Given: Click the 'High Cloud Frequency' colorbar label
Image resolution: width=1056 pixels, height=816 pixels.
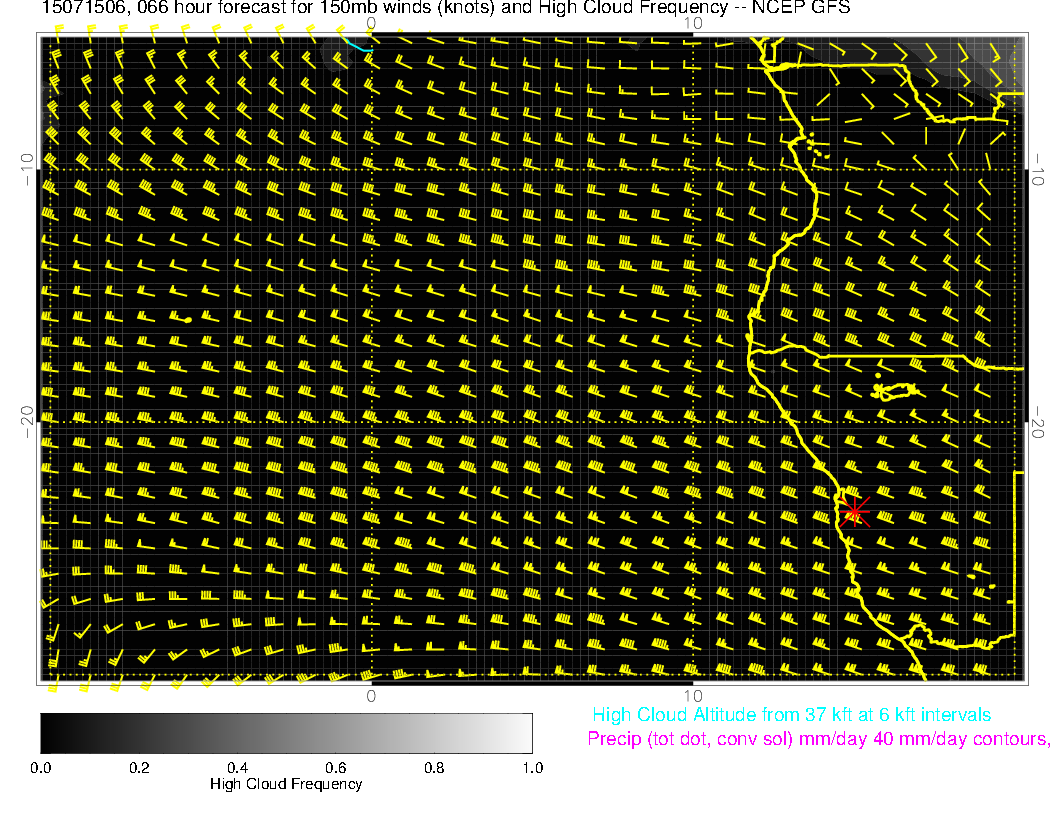Looking at the screenshot, I should click(286, 784).
